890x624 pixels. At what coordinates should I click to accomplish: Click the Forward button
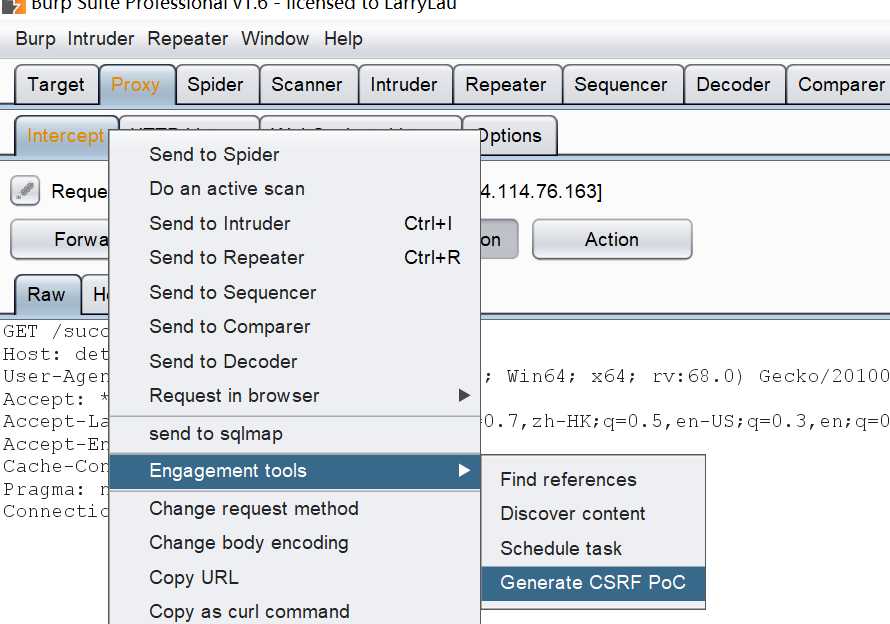60,239
